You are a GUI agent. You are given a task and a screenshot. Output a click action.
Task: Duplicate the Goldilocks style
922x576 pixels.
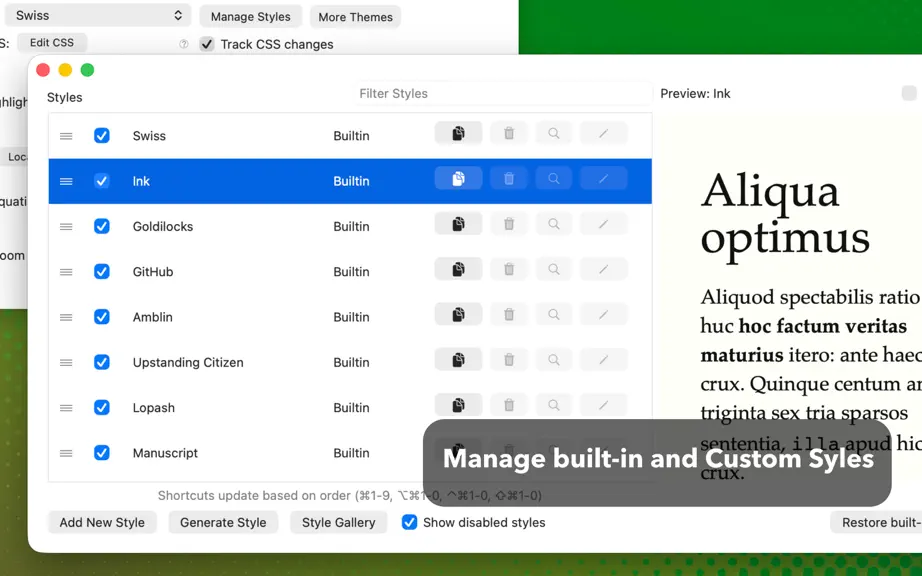tap(458, 224)
